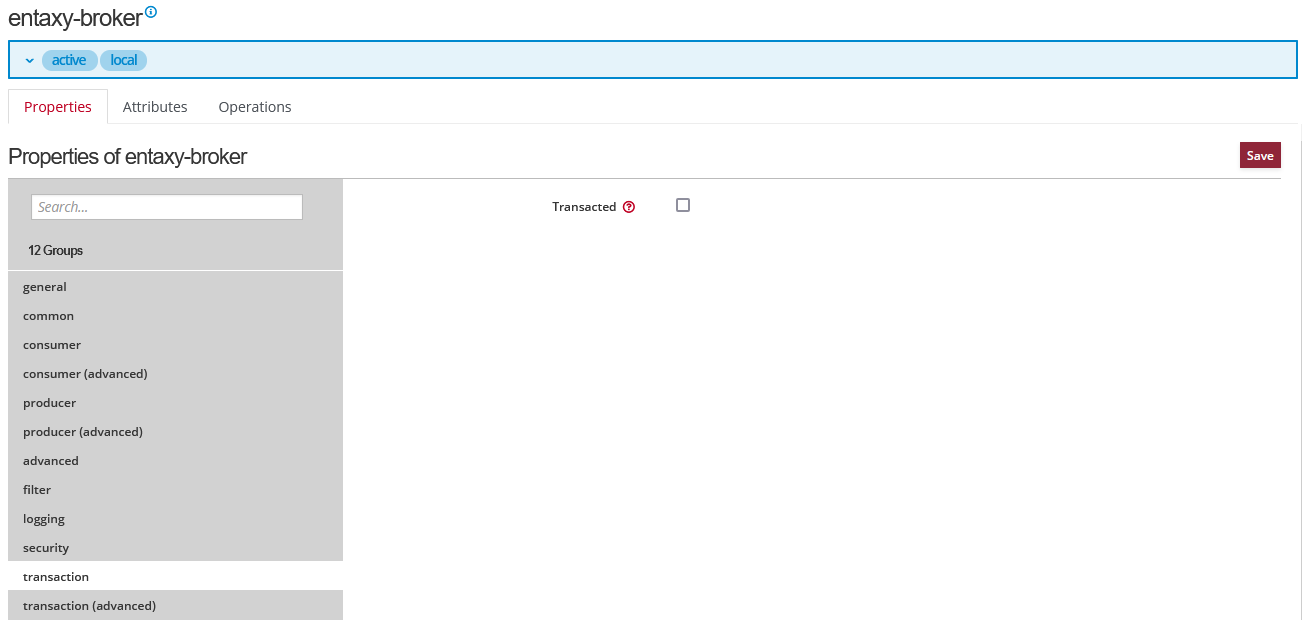Select the general property group
Screen dimensions: 1302x620
point(45,287)
